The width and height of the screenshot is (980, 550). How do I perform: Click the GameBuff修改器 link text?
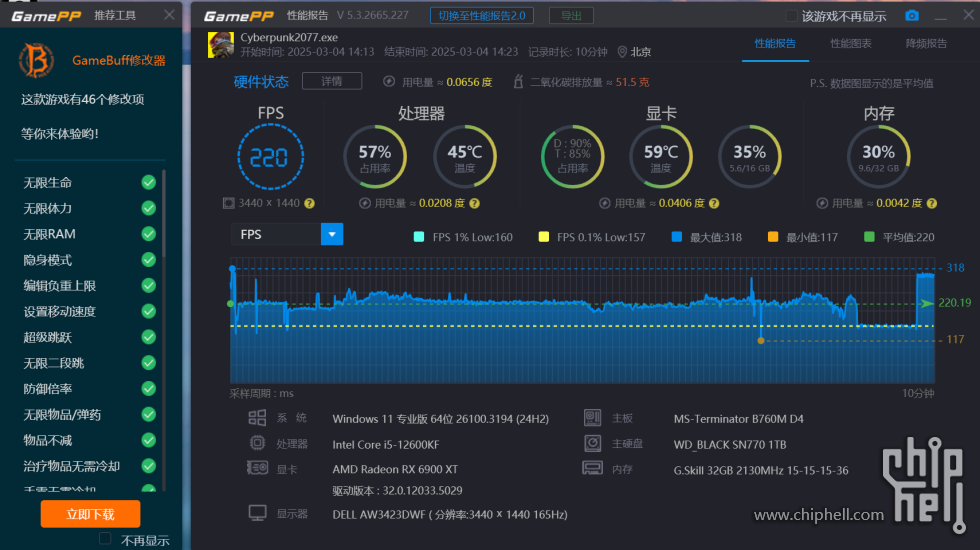[x=119, y=61]
